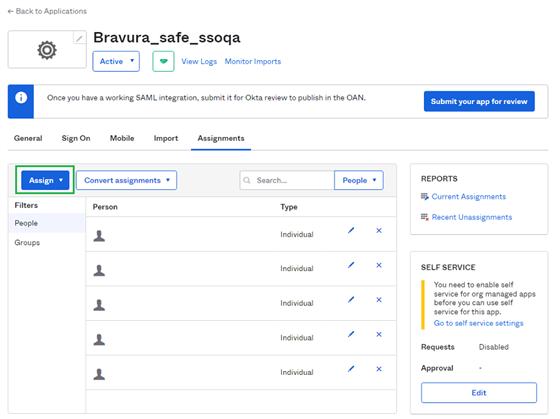Click the Bravura_safe_ssoqa app title

pyautogui.click(x=167, y=38)
